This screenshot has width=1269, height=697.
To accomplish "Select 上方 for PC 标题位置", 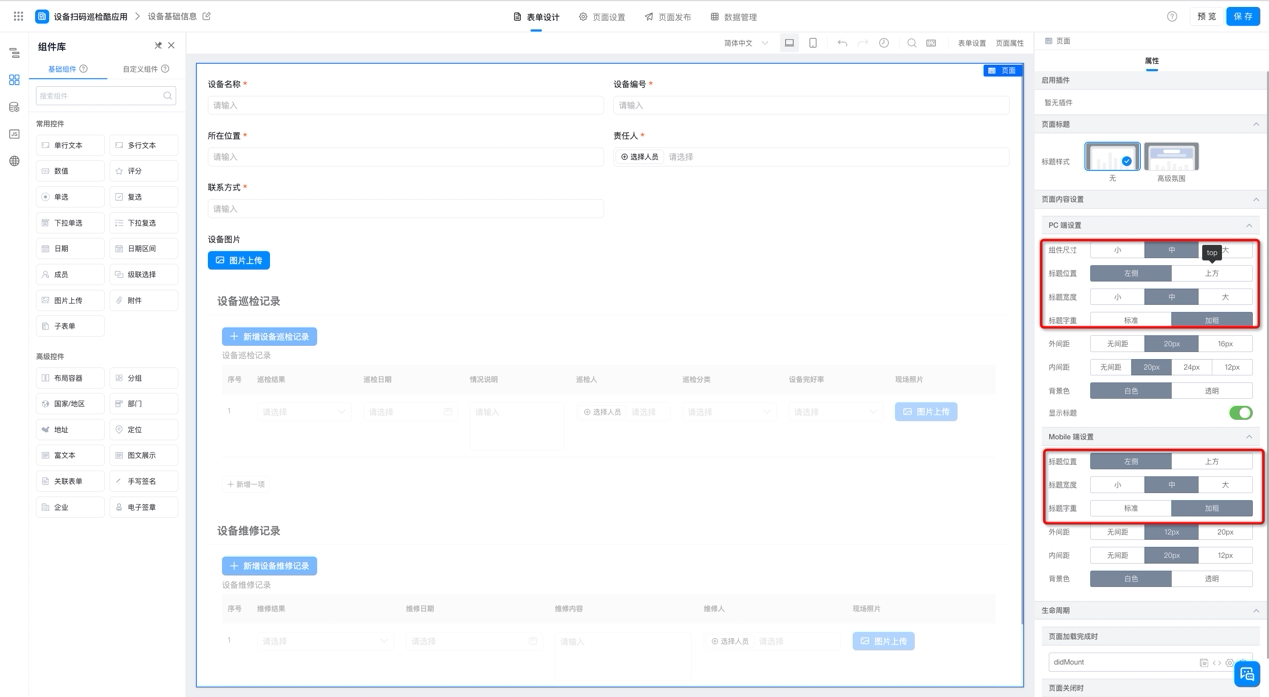I will tap(1212, 273).
